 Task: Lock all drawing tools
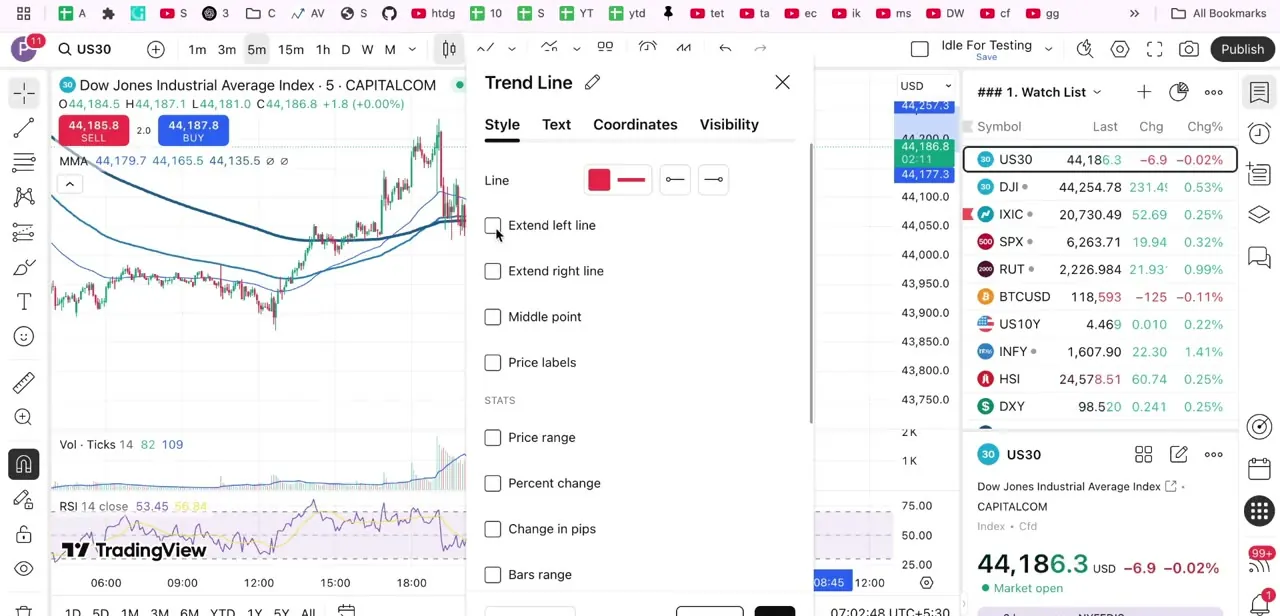tap(24, 534)
